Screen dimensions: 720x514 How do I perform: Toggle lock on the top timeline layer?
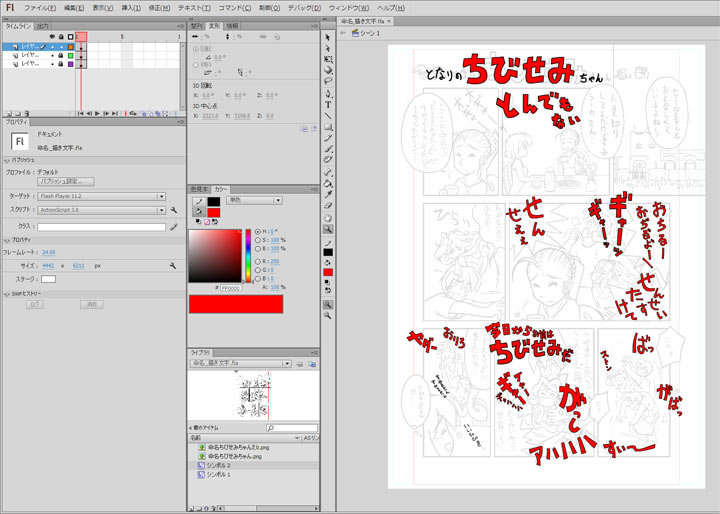coord(60,46)
